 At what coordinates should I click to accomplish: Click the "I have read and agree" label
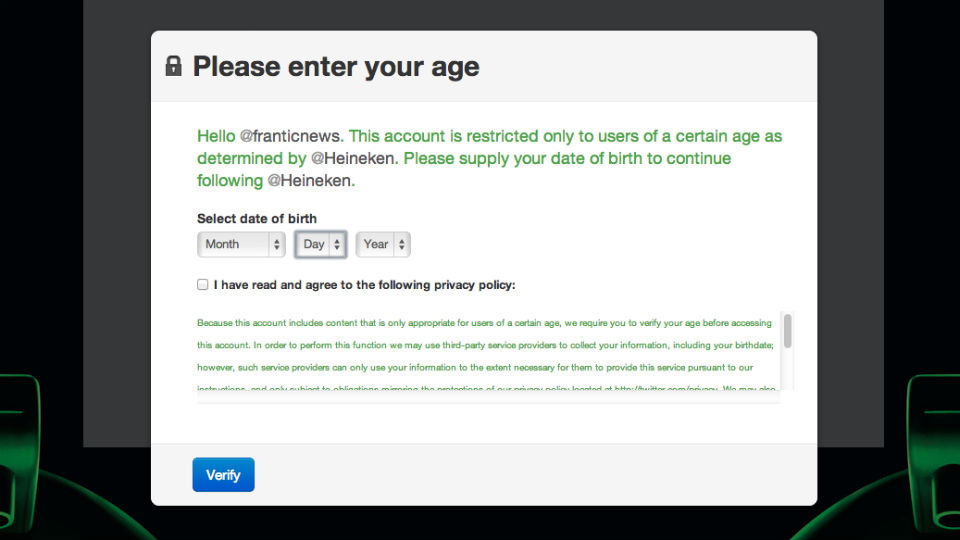point(364,285)
